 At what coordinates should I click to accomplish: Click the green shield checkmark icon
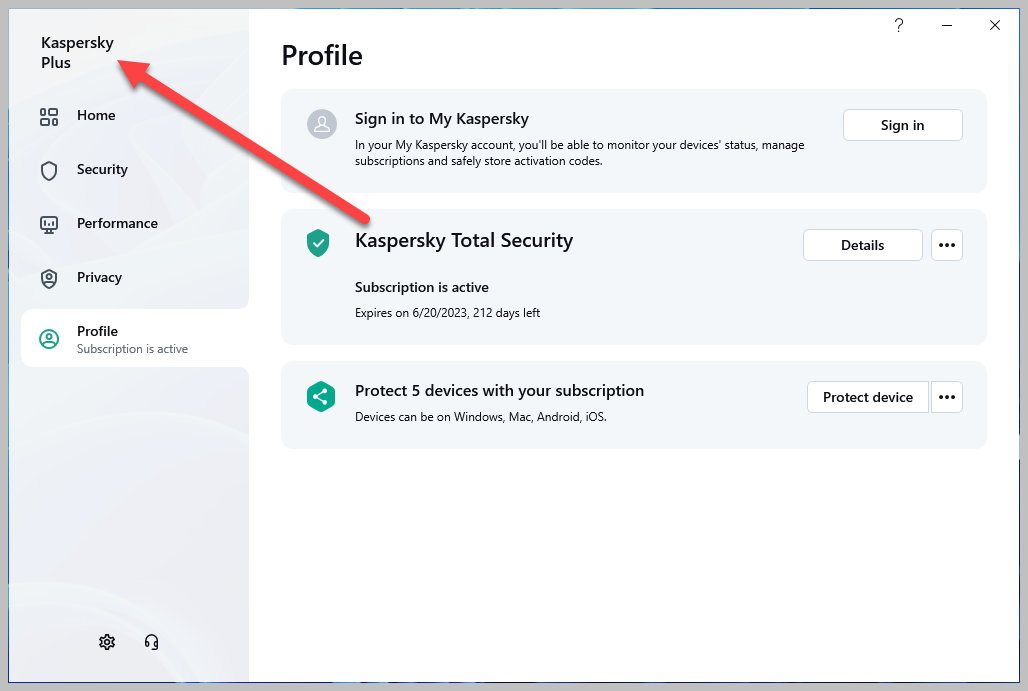pos(318,243)
